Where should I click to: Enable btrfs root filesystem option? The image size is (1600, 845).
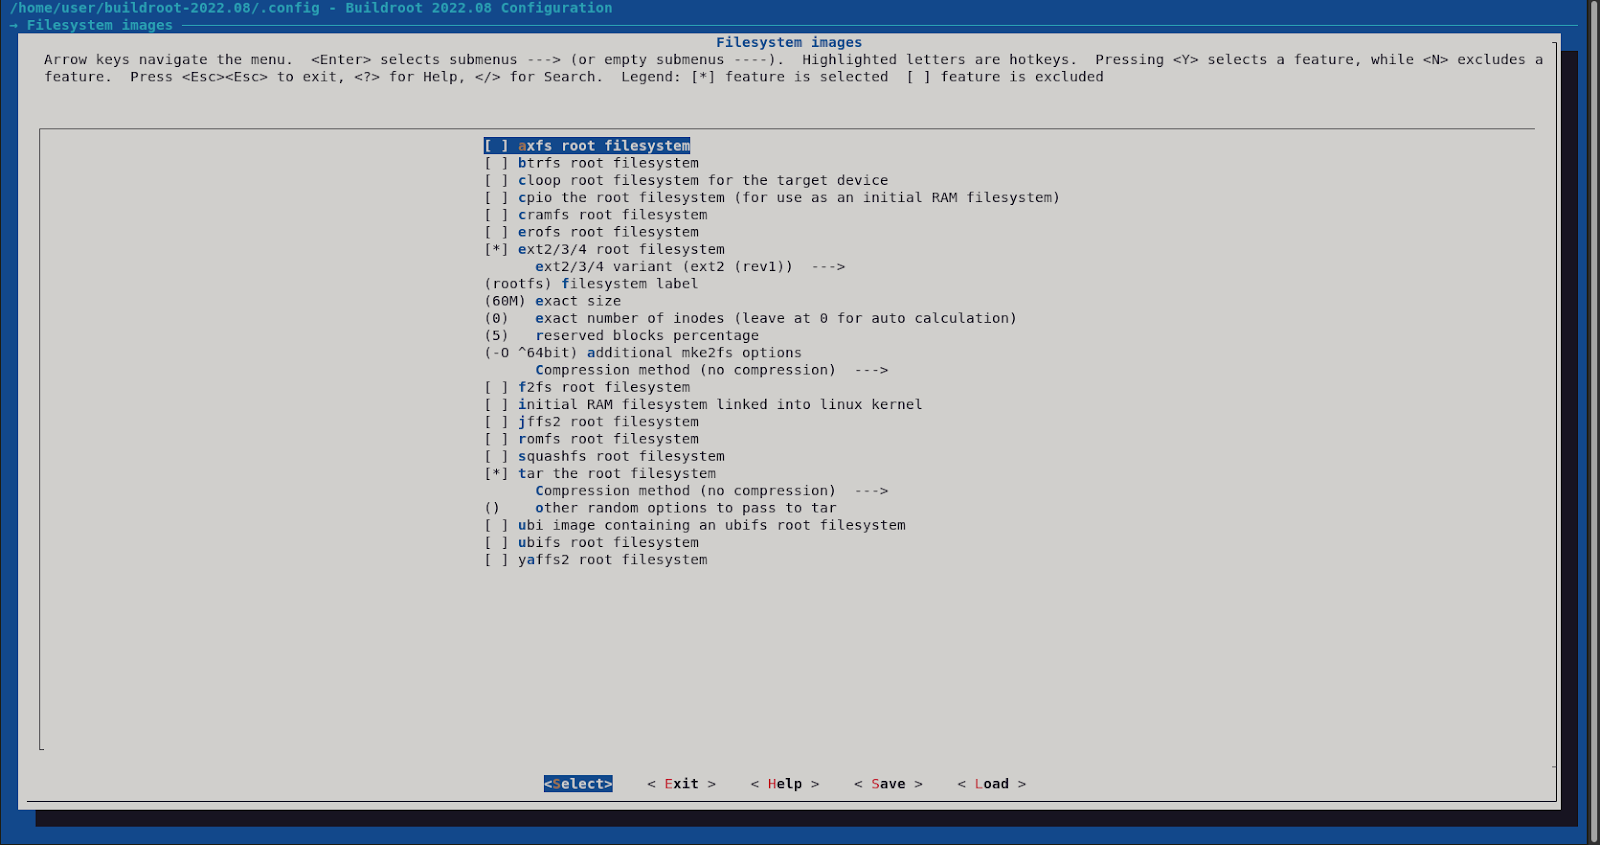[x=497, y=163]
